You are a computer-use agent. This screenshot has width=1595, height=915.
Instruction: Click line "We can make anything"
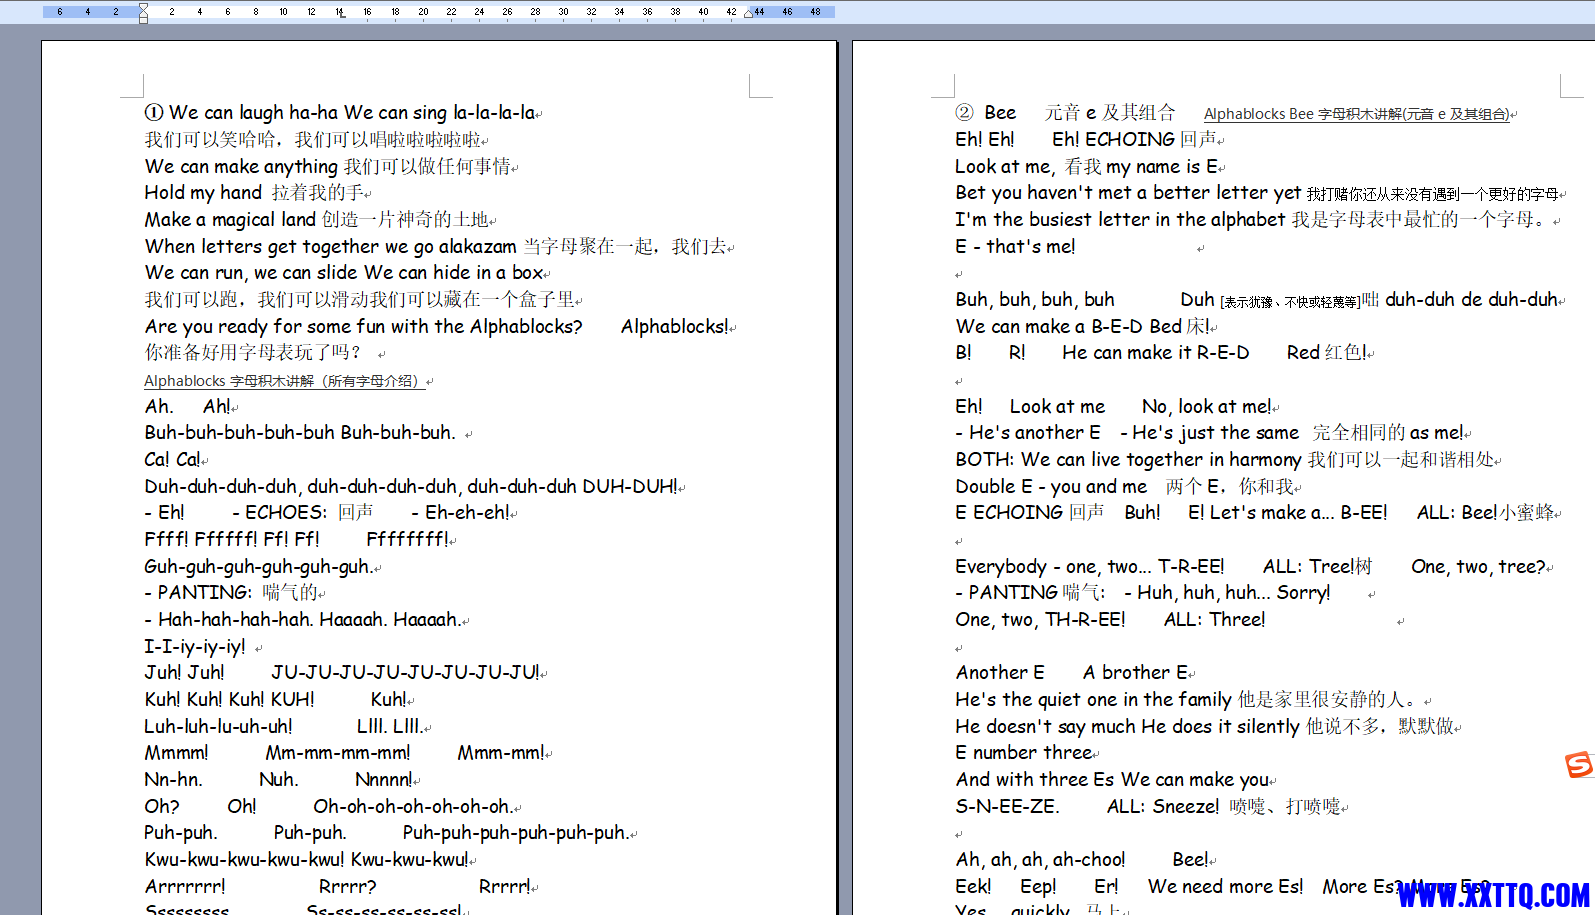[328, 166]
